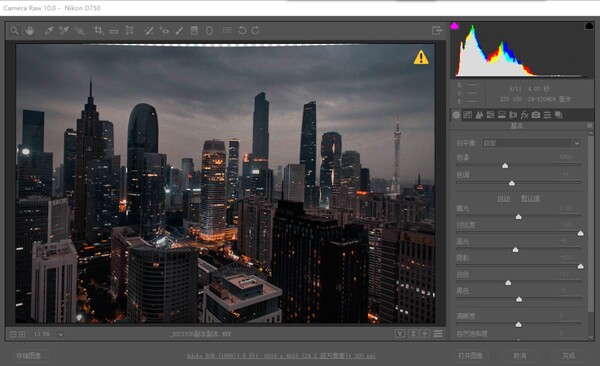Click the yellow warning triangle on preview
This screenshot has height=366, width=600.
(421, 57)
